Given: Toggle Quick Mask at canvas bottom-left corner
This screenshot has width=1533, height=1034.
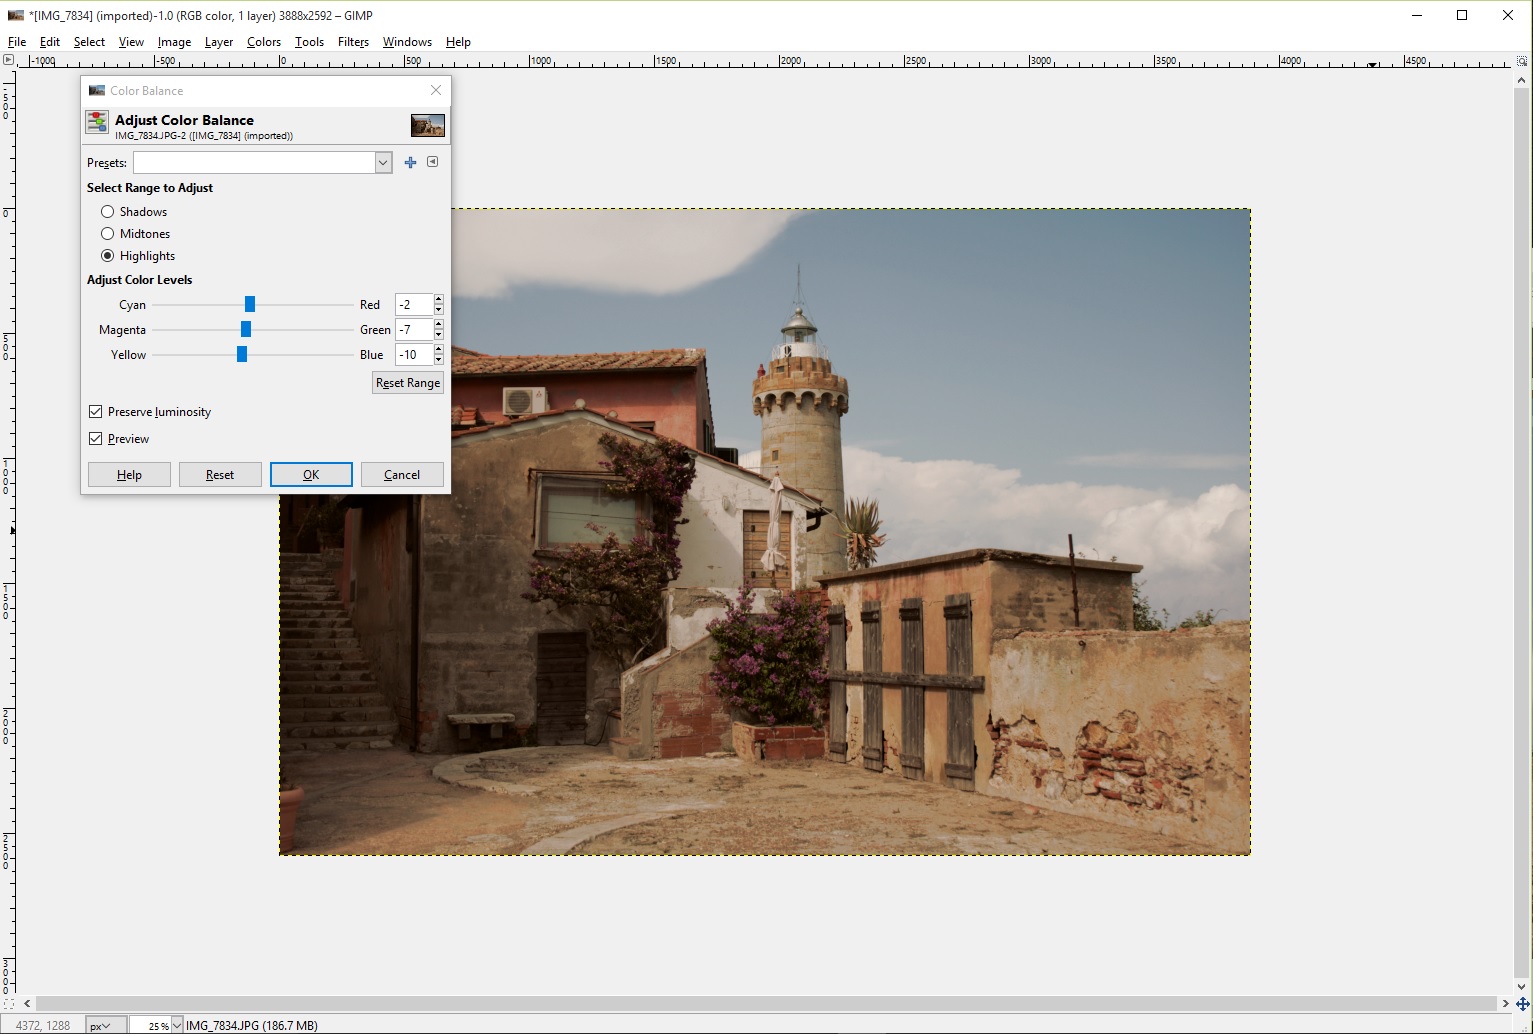Looking at the screenshot, I should 9,1003.
